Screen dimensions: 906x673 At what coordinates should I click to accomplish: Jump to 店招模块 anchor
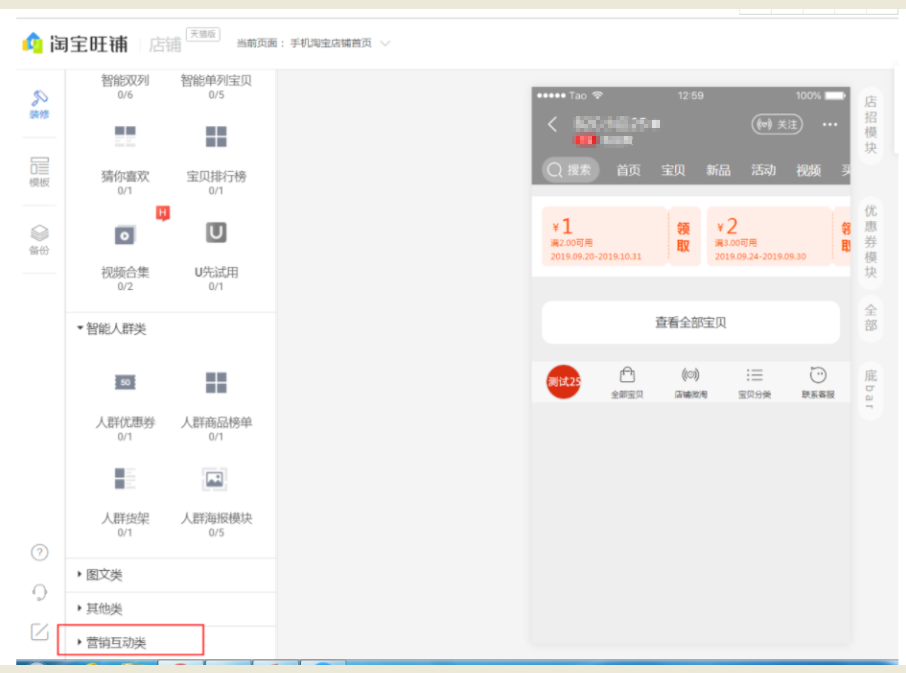[871, 124]
